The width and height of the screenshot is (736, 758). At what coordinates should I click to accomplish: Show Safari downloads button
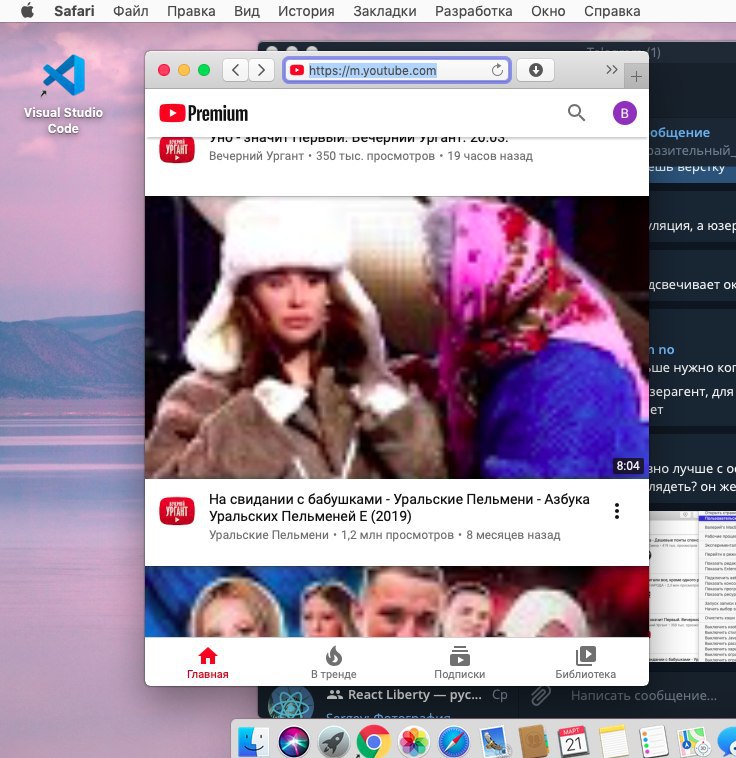tap(535, 71)
